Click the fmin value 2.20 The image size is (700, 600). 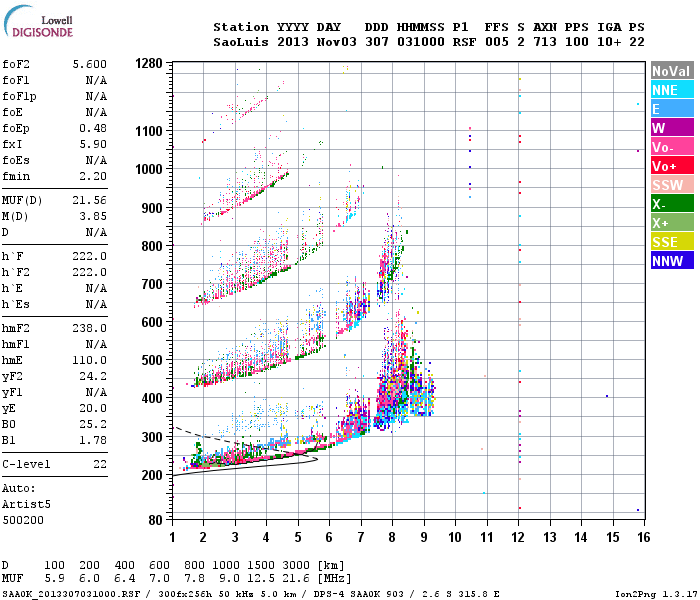click(93, 176)
